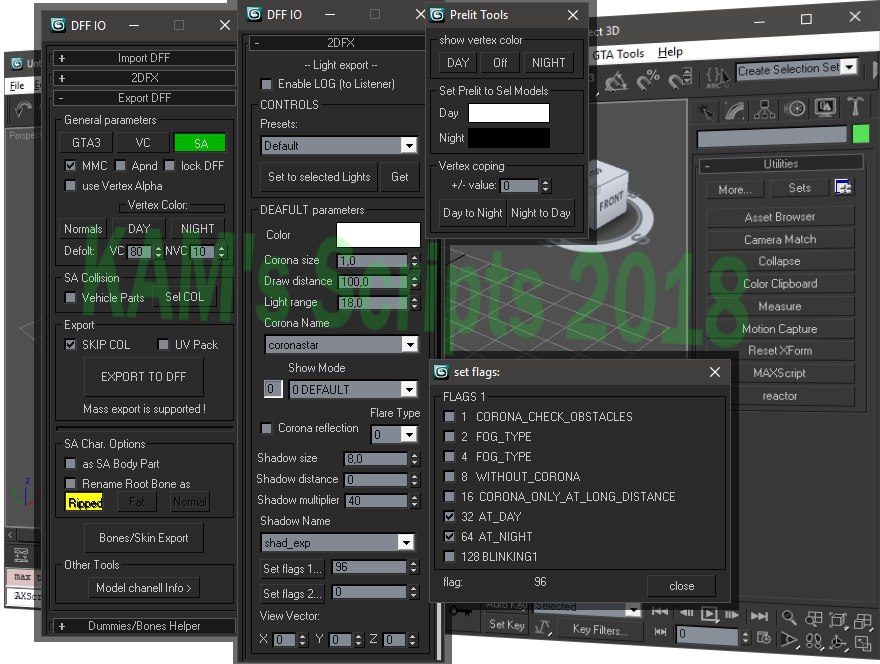
Task: Click the Go to End playback button
Action: tap(760, 615)
